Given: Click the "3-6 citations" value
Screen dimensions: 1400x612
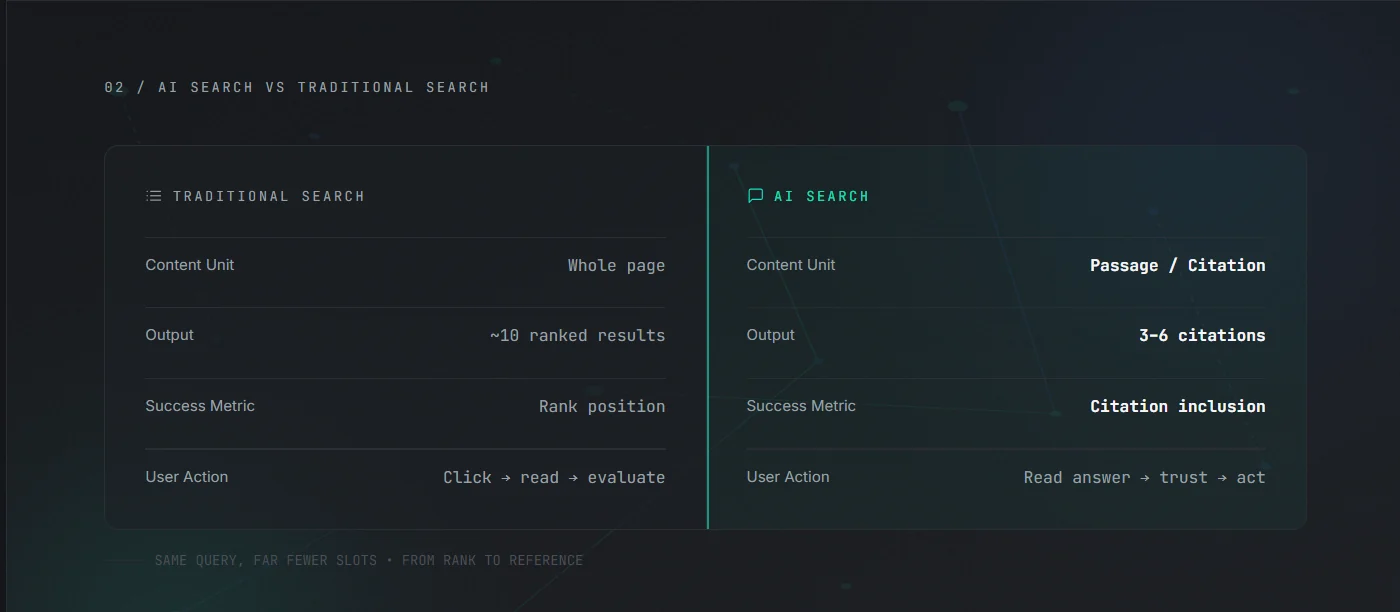Looking at the screenshot, I should tap(1202, 335).
